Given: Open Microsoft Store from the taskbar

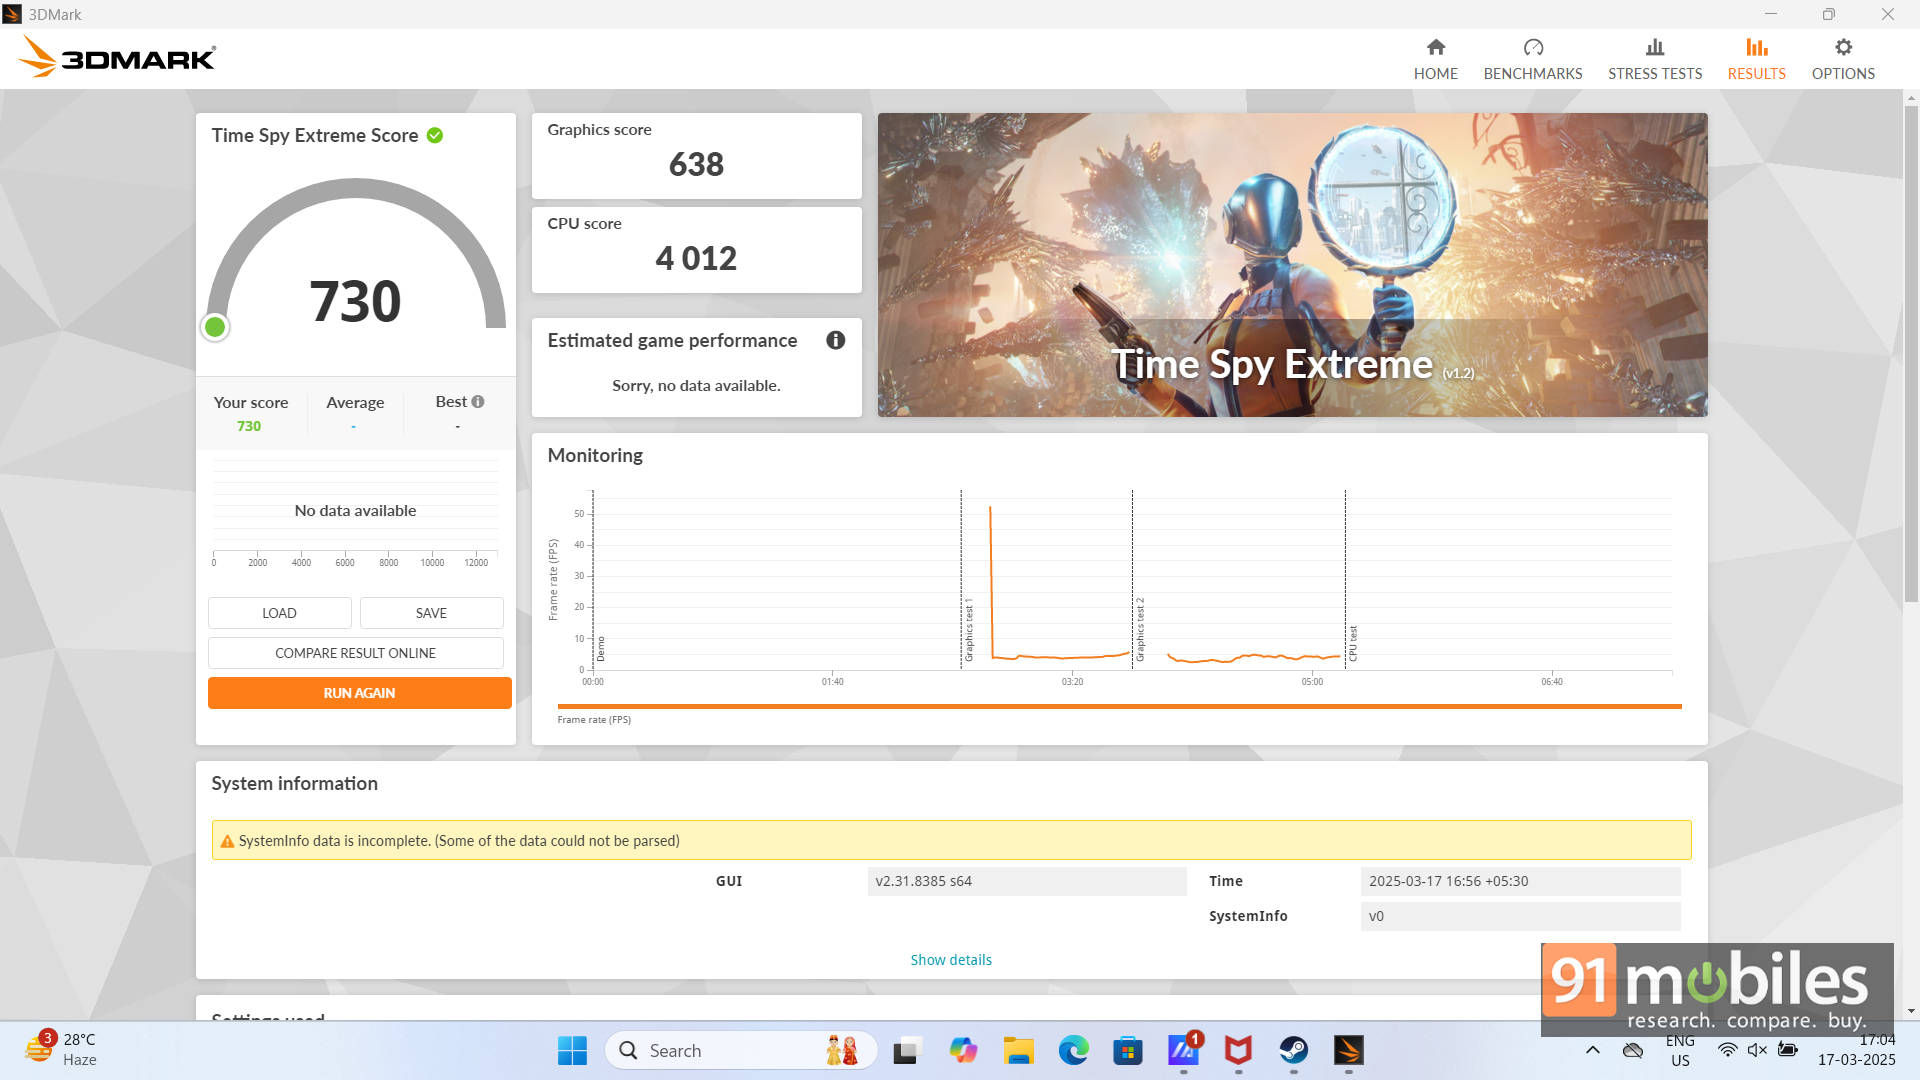Looking at the screenshot, I should pos(1128,1050).
